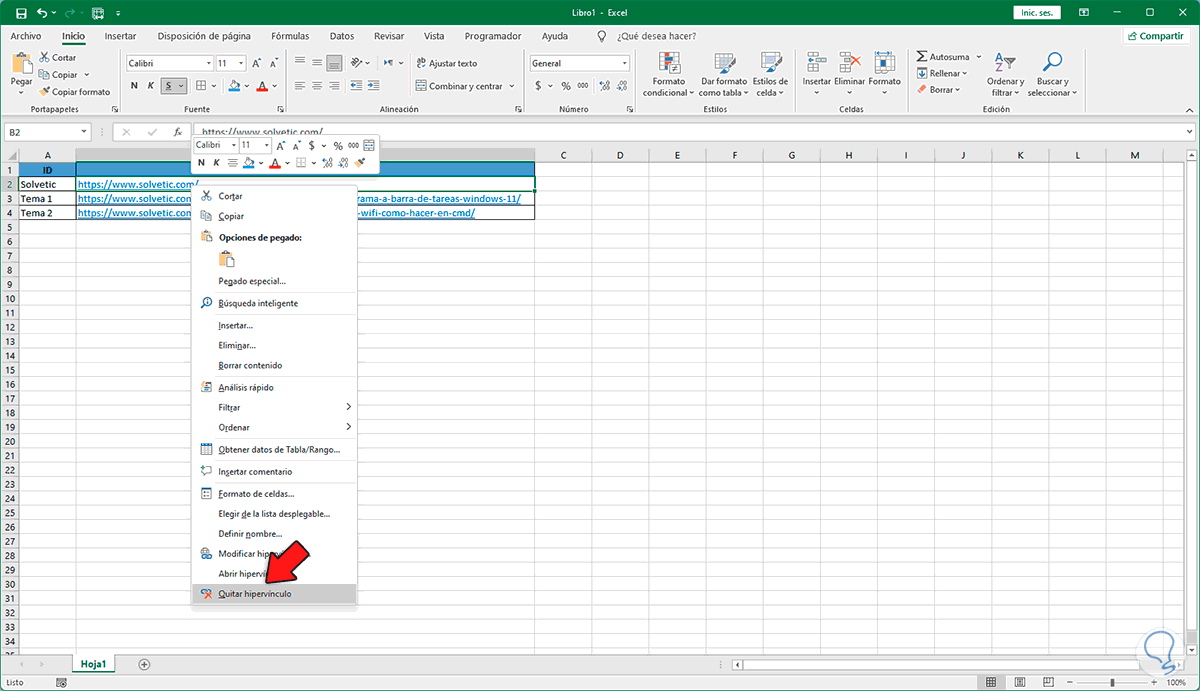Click the insert function fx icon
Viewport: 1200px width, 691px height.
[178, 131]
